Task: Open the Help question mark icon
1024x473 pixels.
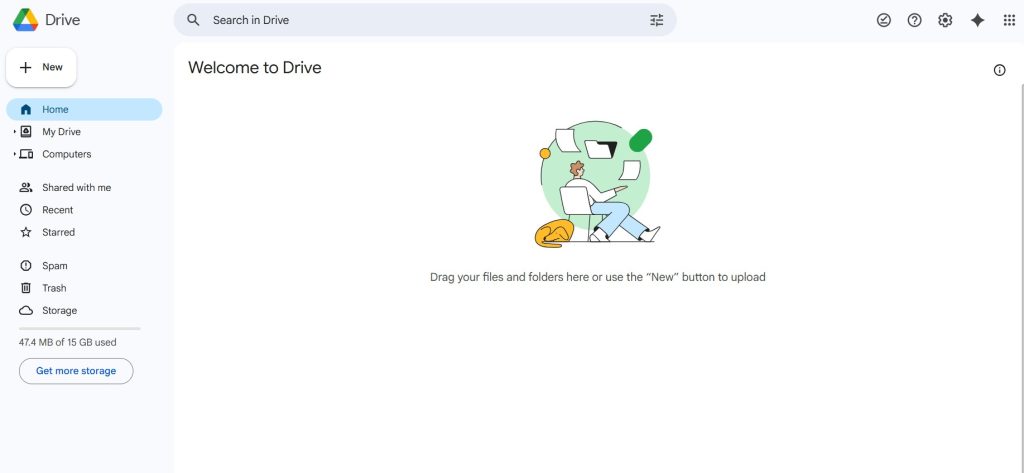Action: (914, 20)
